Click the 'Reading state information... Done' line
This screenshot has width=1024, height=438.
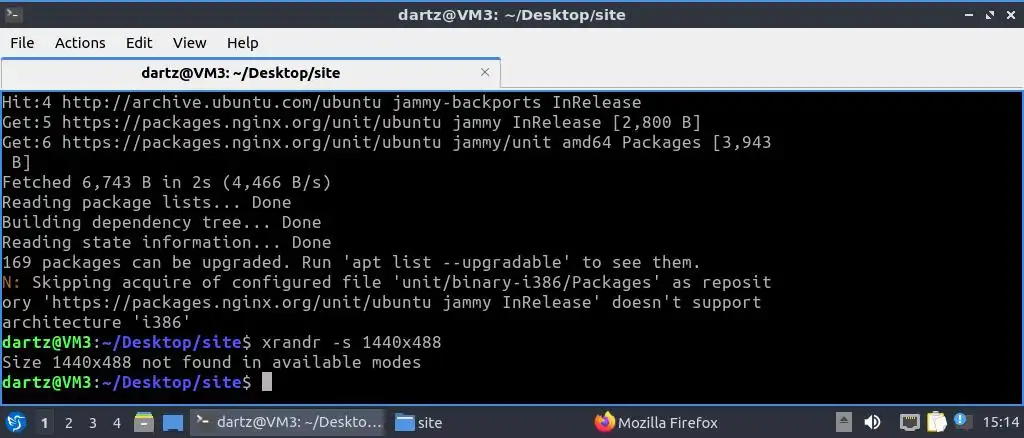tap(167, 242)
